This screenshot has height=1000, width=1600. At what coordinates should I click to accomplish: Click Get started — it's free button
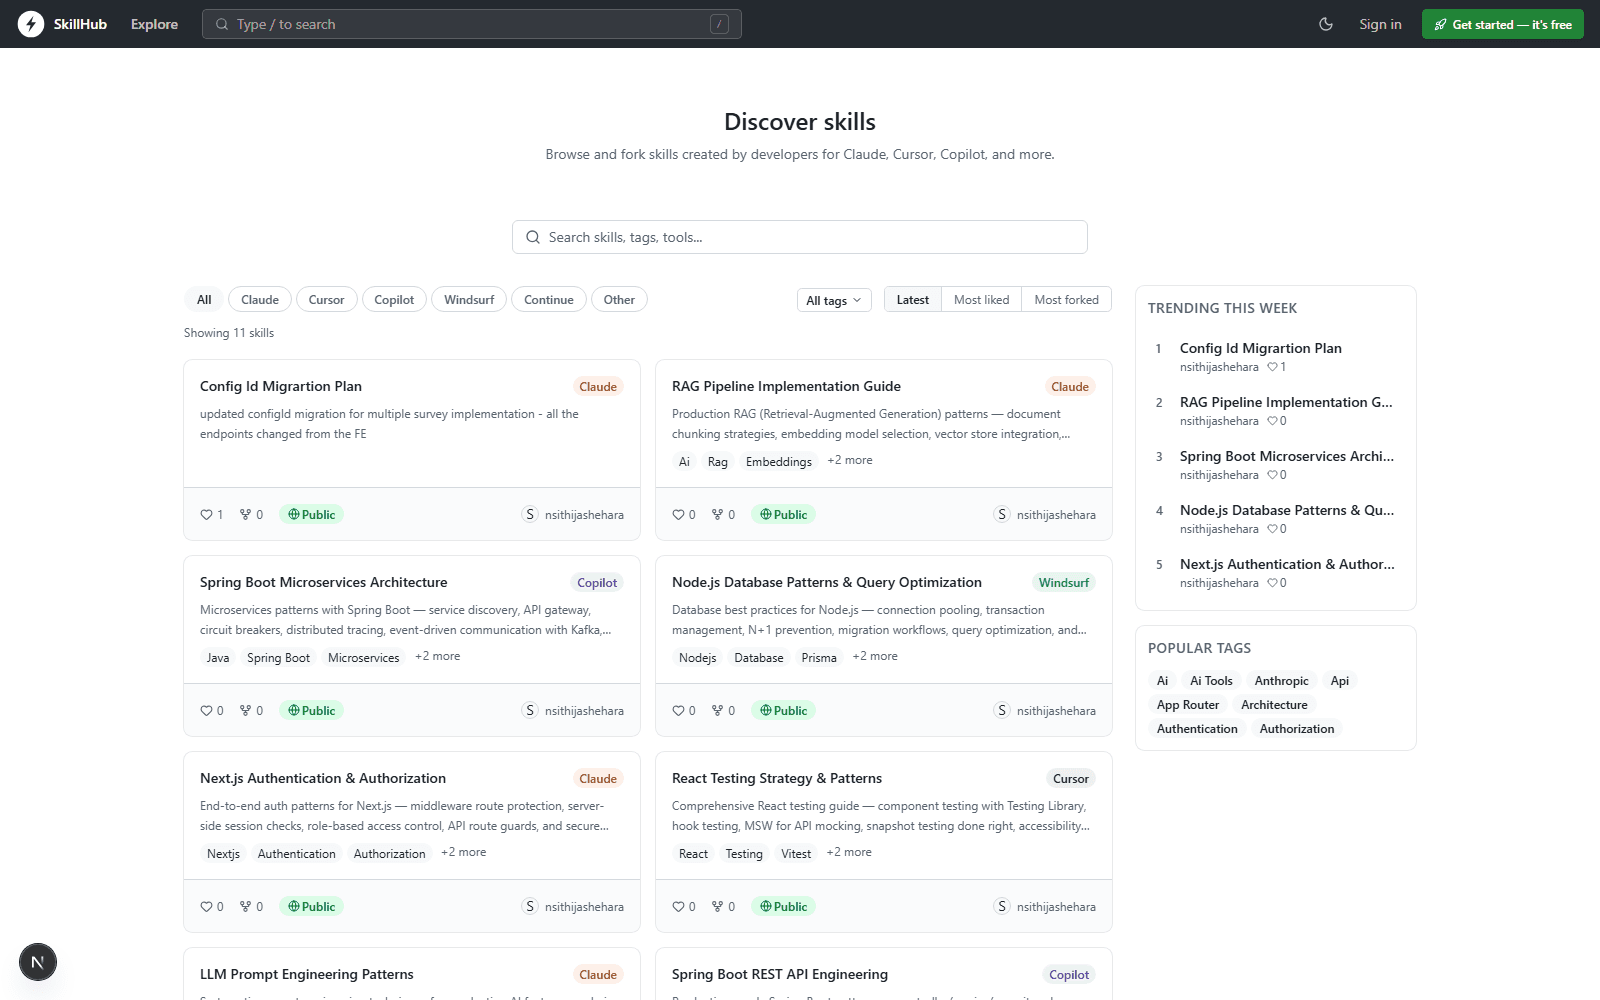(x=1502, y=24)
